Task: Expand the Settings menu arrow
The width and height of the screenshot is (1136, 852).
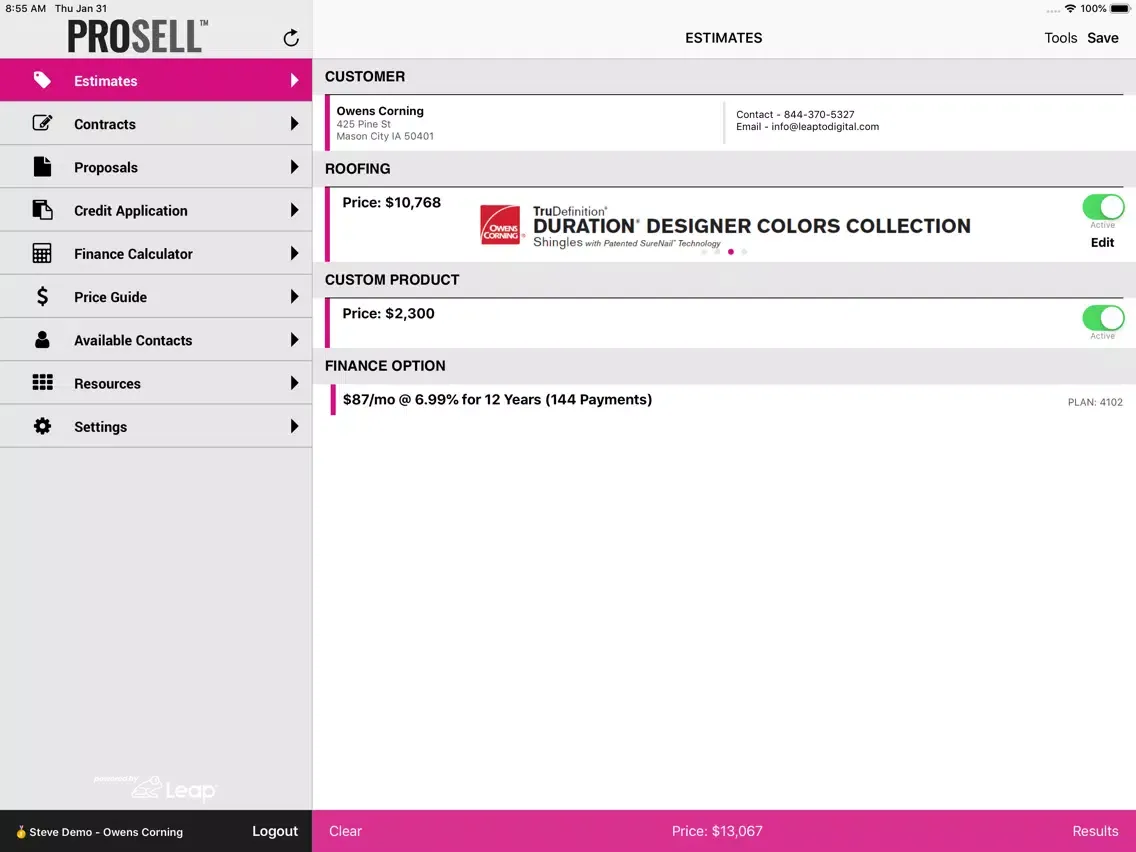Action: click(294, 426)
